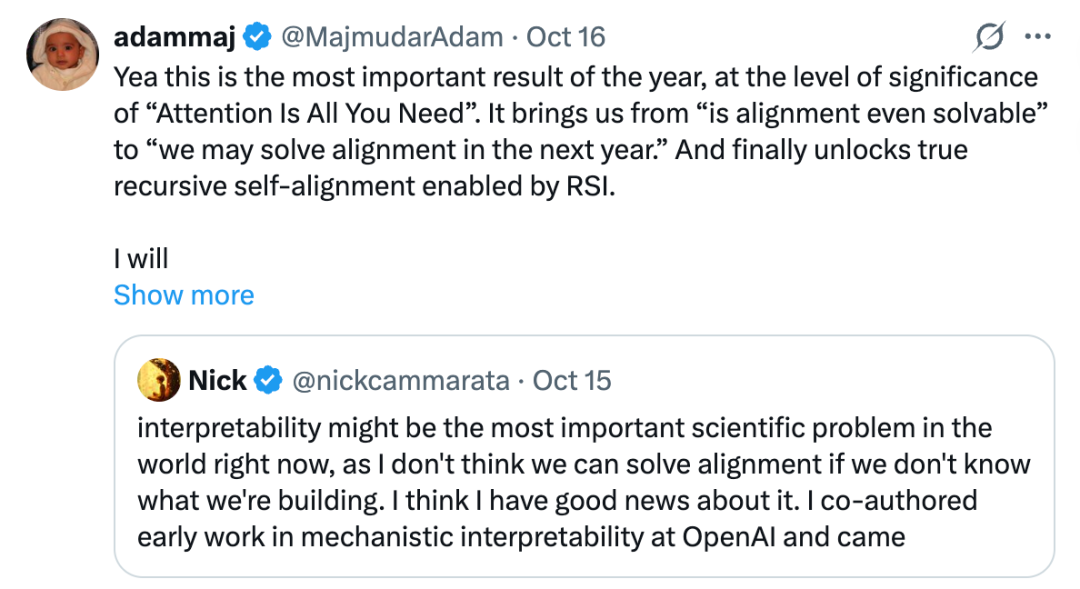The width and height of the screenshot is (1080, 589).
Task: Visit the @MajmudarAdam handle
Action: 392,37
